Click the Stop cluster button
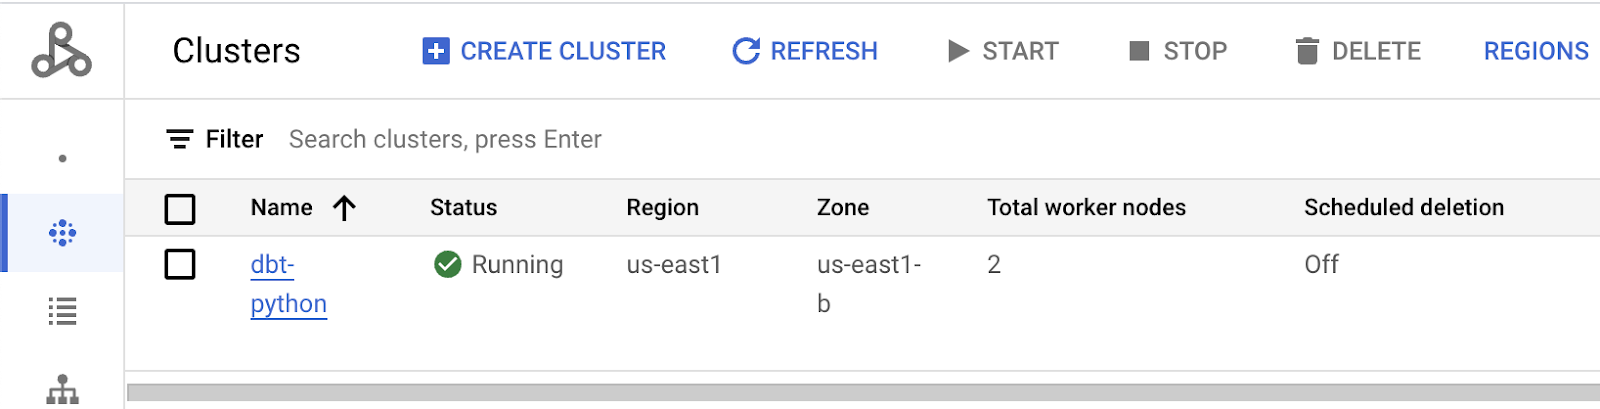The height and width of the screenshot is (409, 1600). click(1178, 51)
